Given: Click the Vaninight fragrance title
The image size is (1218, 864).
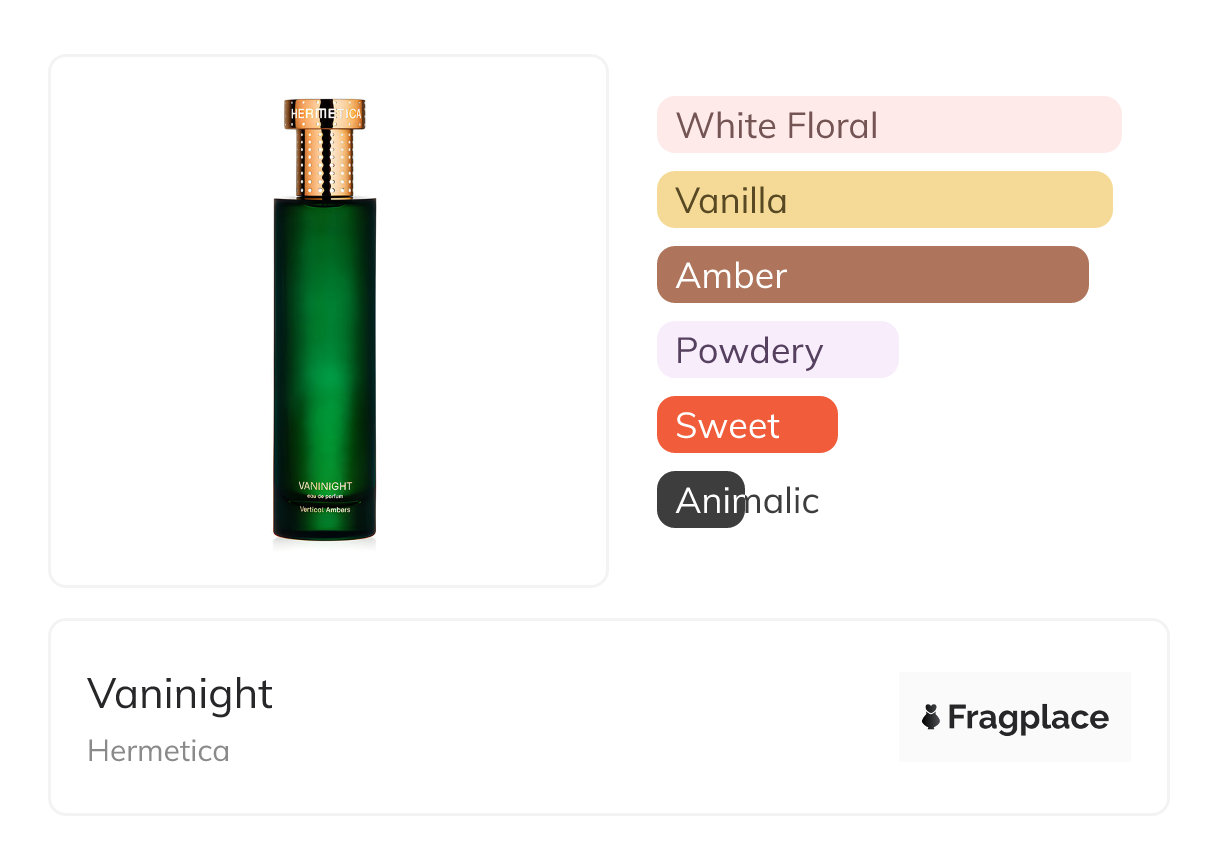Looking at the screenshot, I should pos(180,694).
